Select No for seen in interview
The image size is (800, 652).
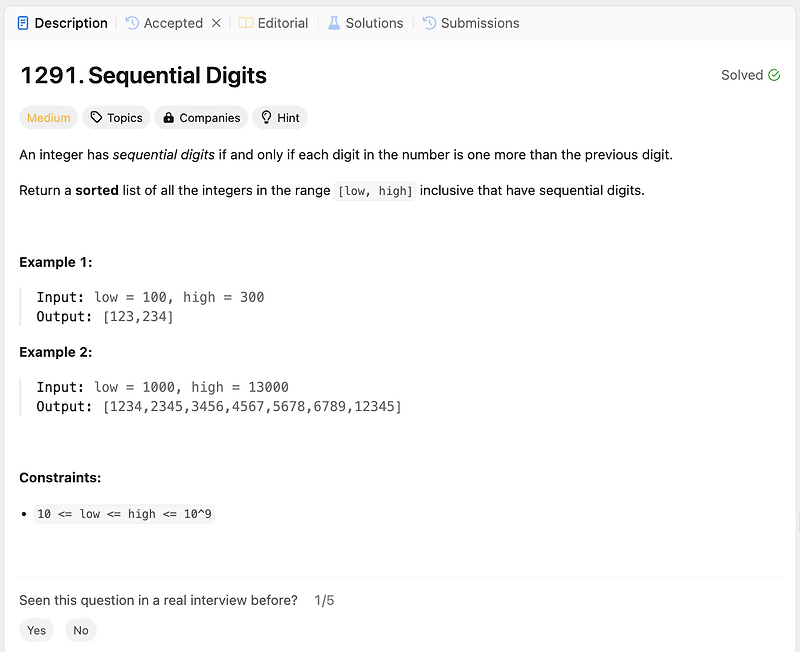point(80,630)
